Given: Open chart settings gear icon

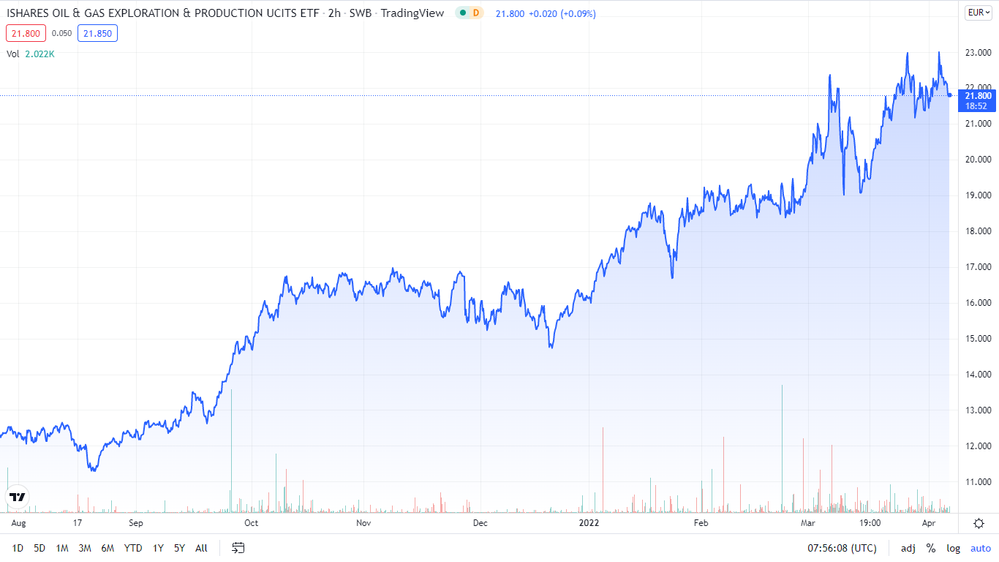Looking at the screenshot, I should (979, 523).
